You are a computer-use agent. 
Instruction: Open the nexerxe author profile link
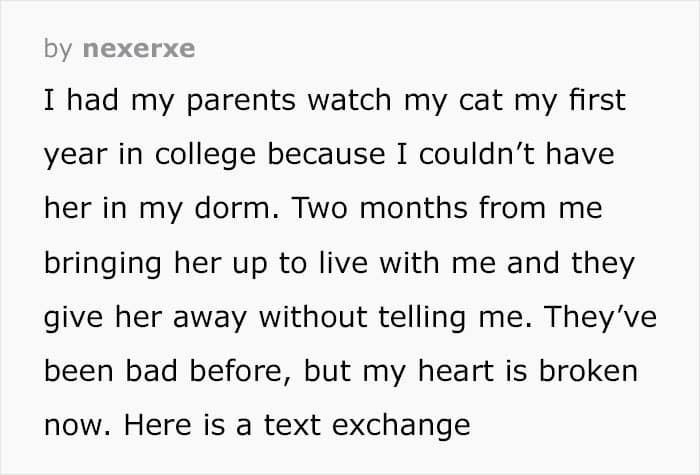point(139,49)
